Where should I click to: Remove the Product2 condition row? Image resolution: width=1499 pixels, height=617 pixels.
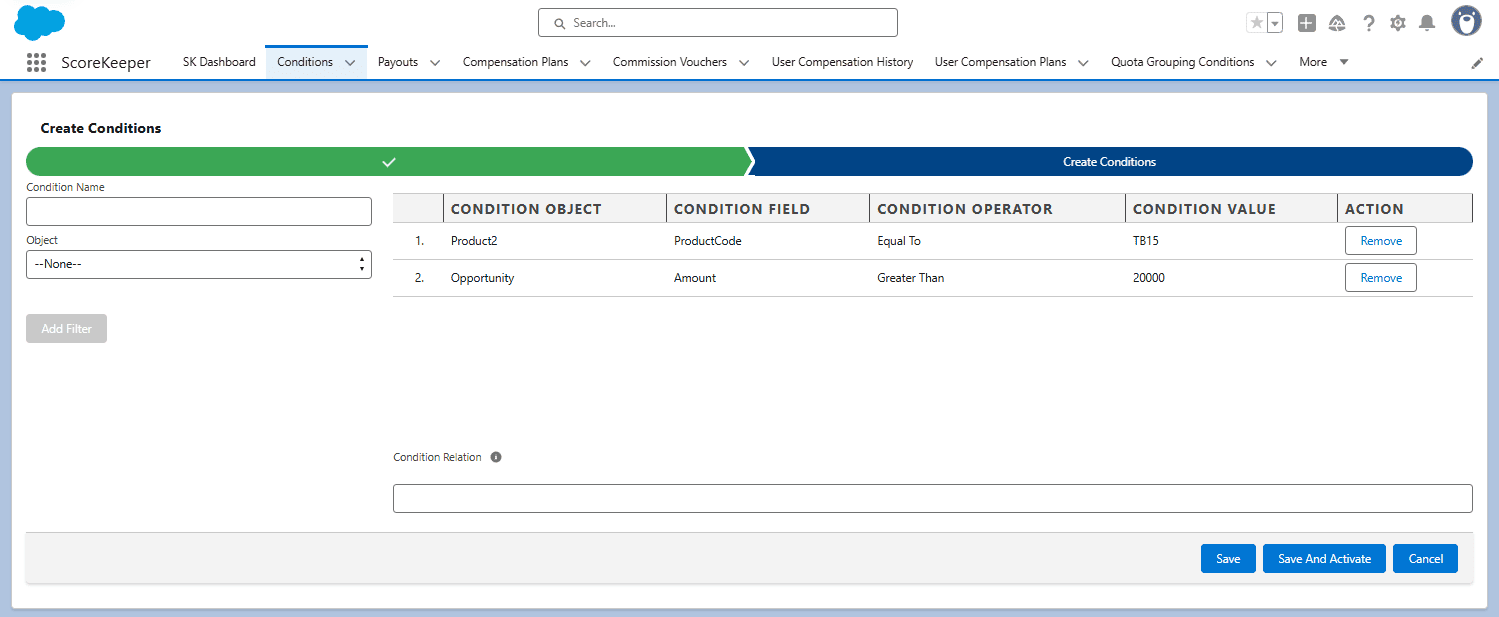1380,240
